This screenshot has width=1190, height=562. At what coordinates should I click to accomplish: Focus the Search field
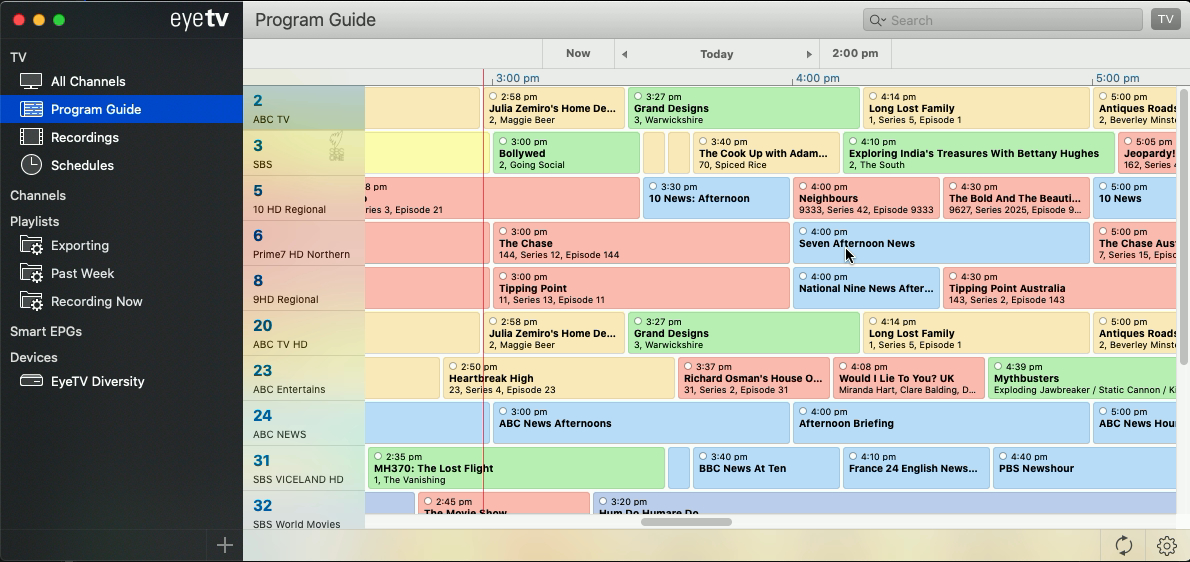click(x=1003, y=20)
